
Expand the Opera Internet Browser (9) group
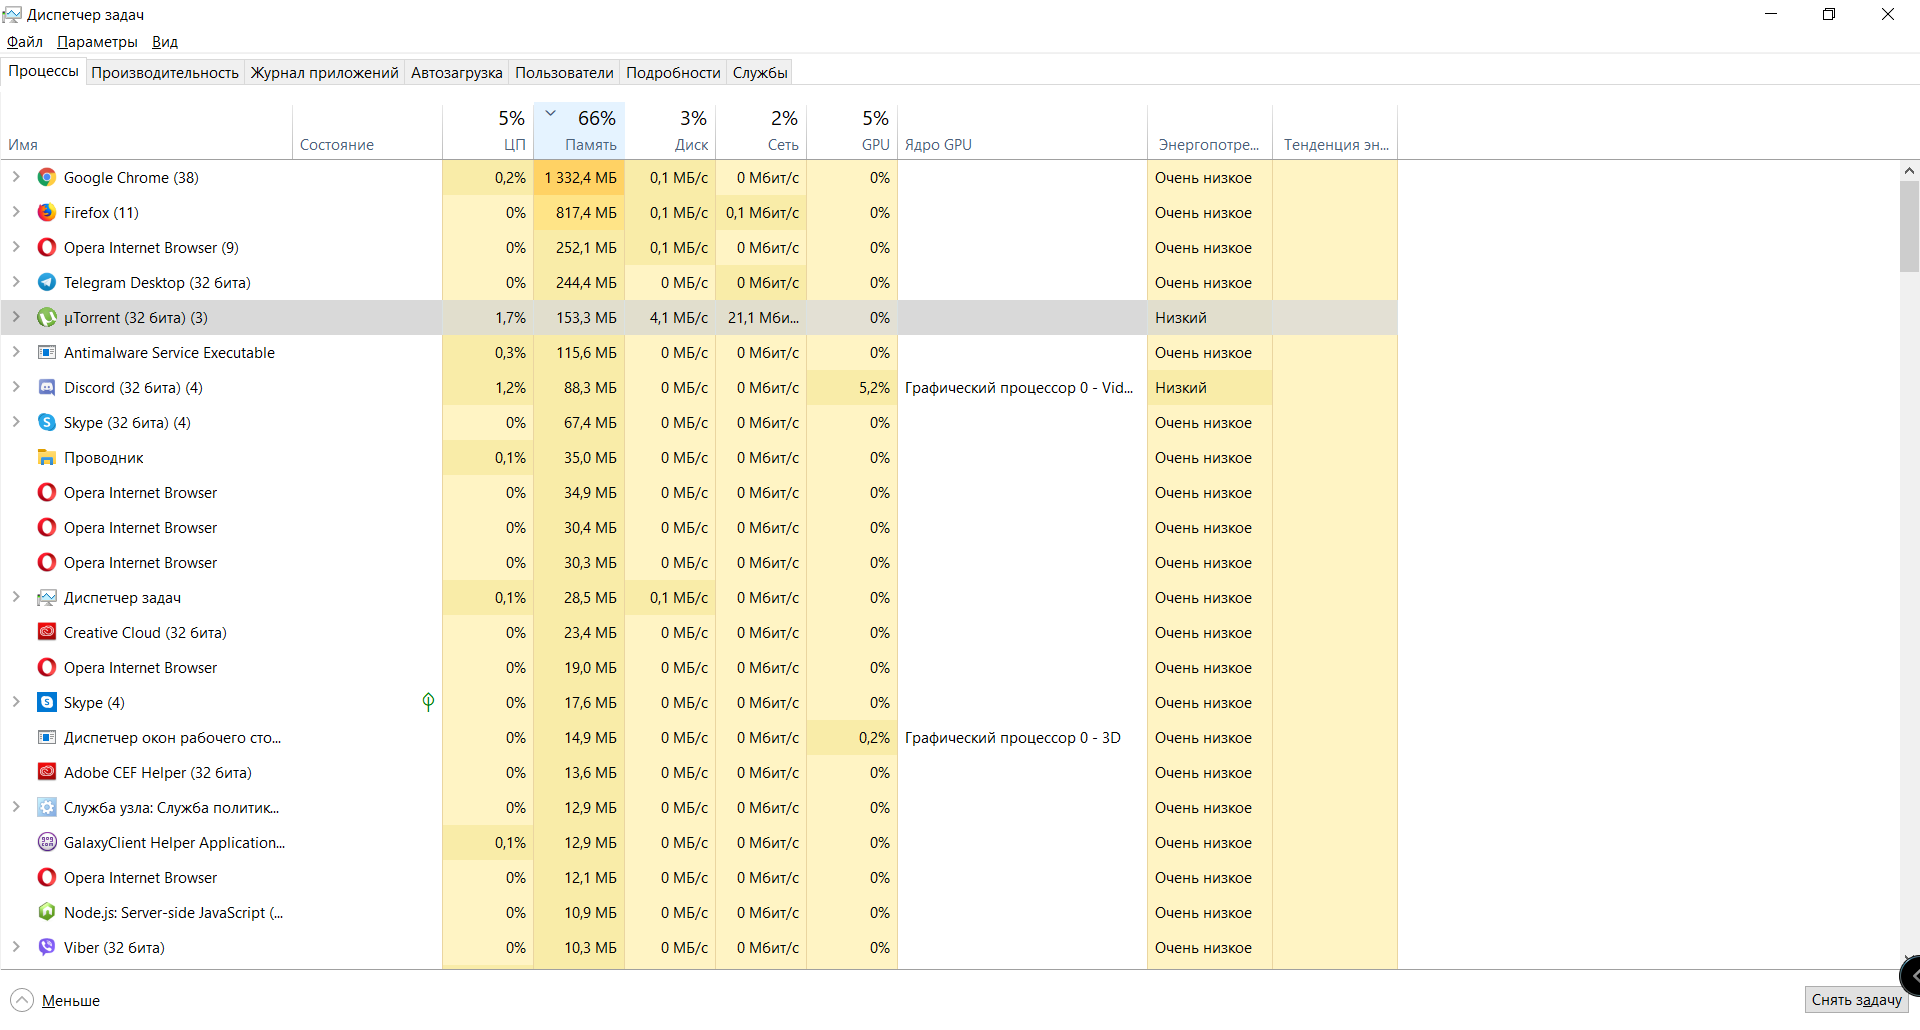click(16, 248)
